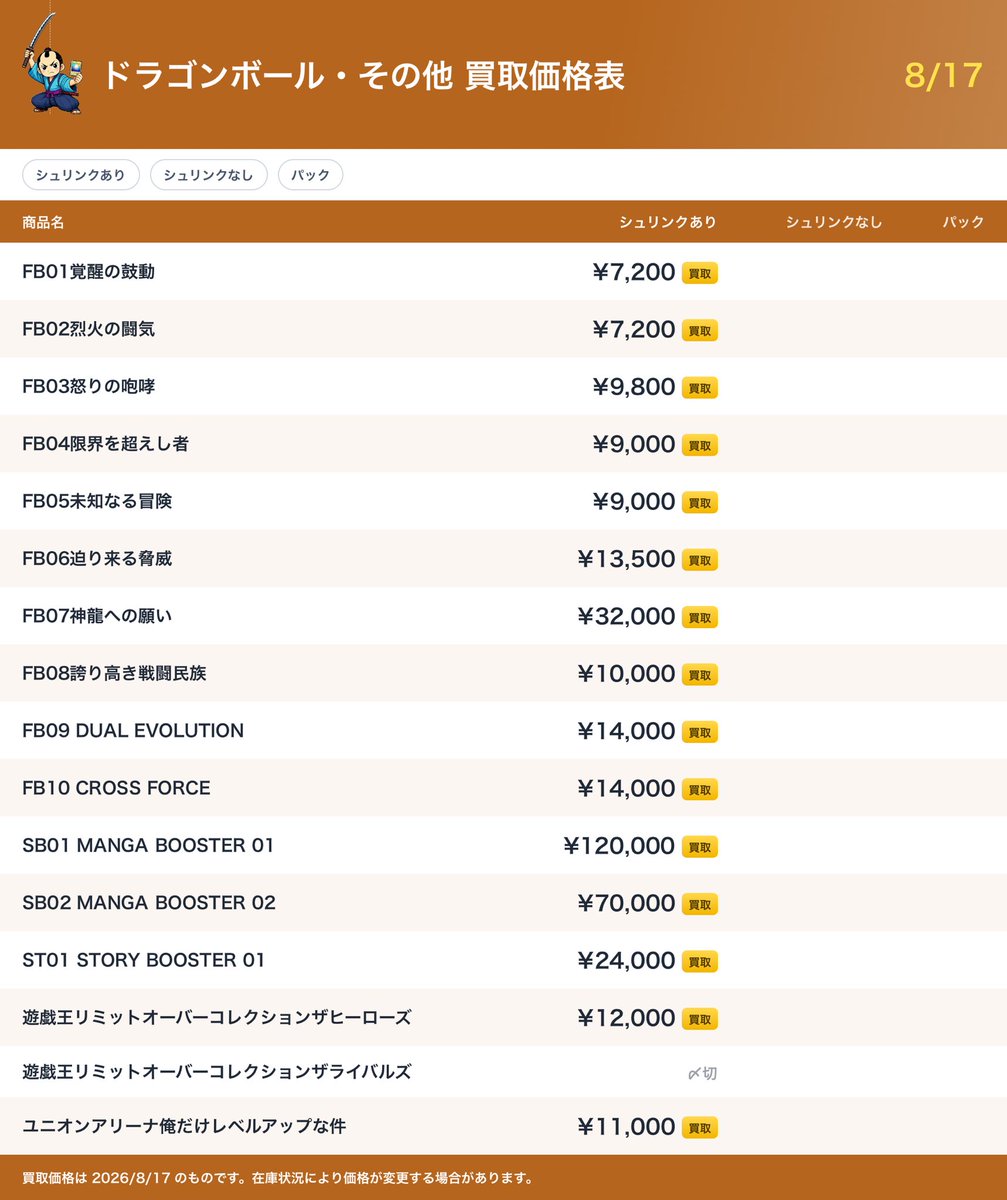Screen dimensions: 1007x1200
Task: Click the 商品名 column header
Action: (x=43, y=222)
